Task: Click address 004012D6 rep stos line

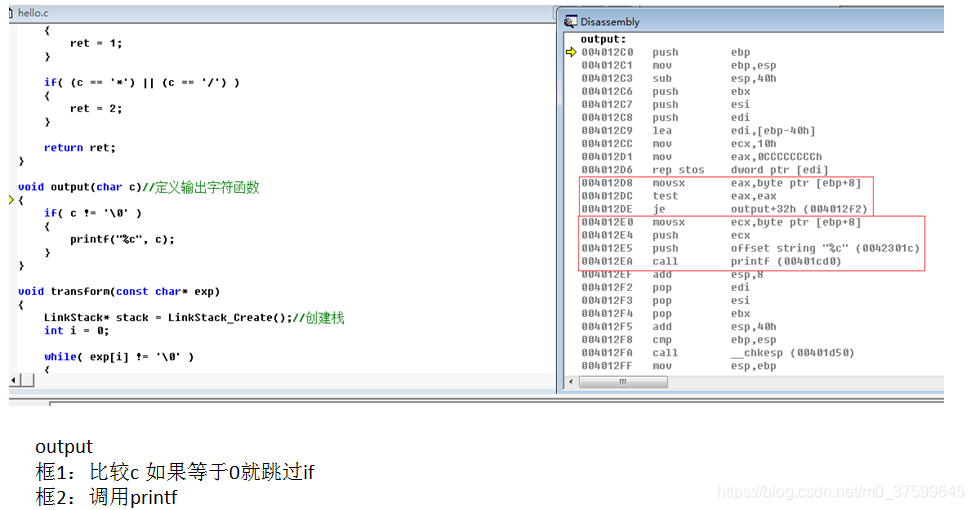Action: [x=705, y=170]
